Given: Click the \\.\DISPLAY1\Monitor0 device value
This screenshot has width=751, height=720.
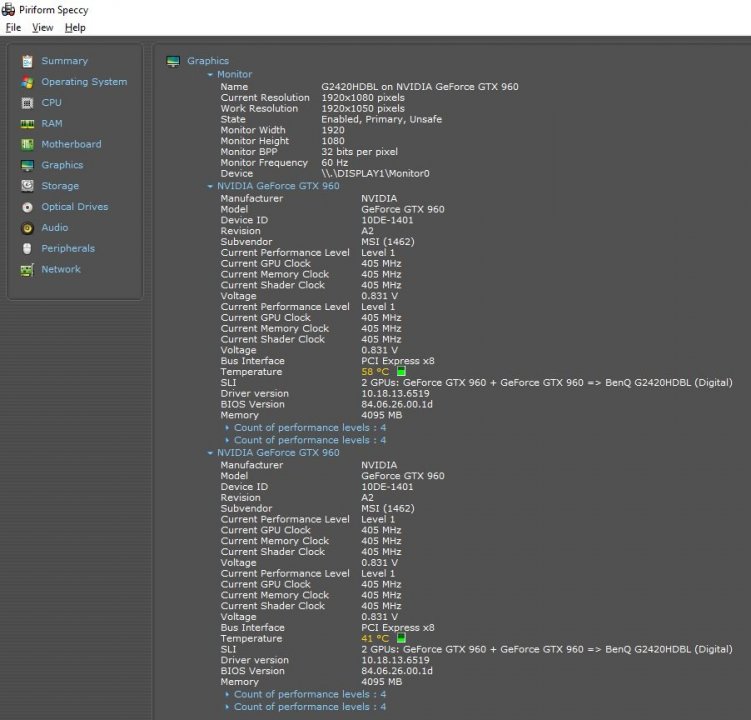Looking at the screenshot, I should 375,173.
